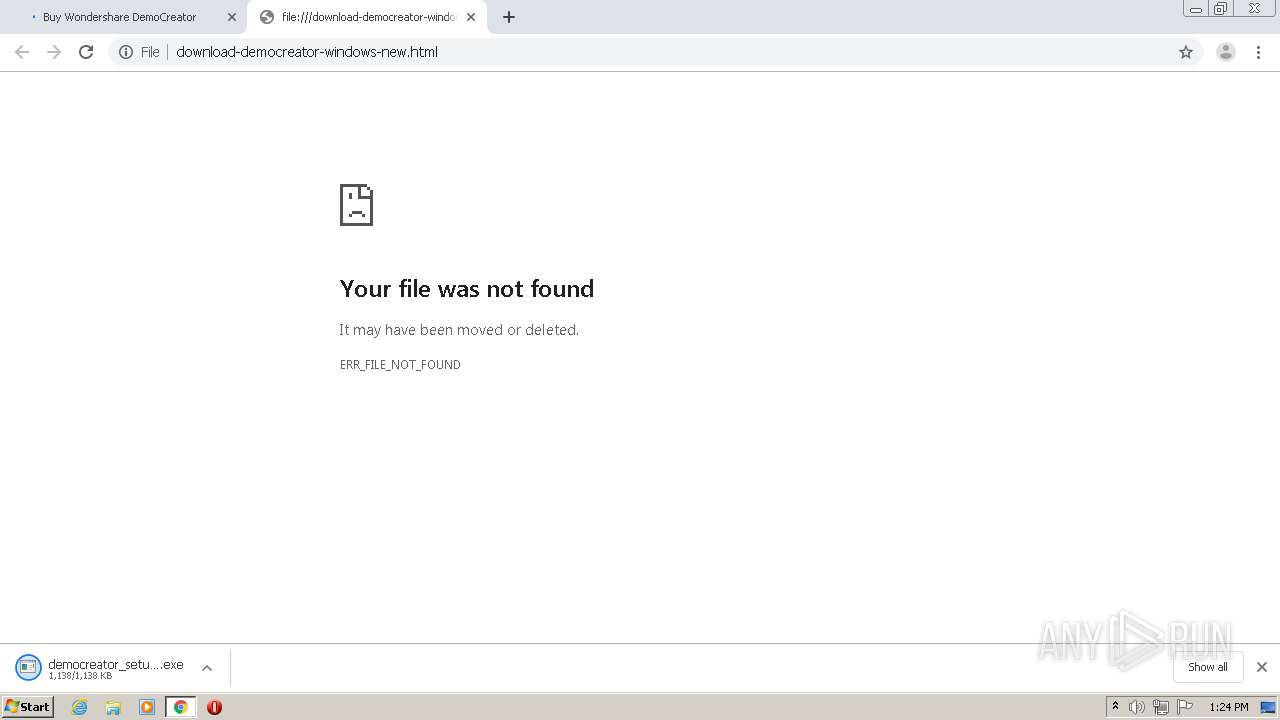The width and height of the screenshot is (1280, 720).
Task: Go back to previous page
Action: (x=22, y=52)
